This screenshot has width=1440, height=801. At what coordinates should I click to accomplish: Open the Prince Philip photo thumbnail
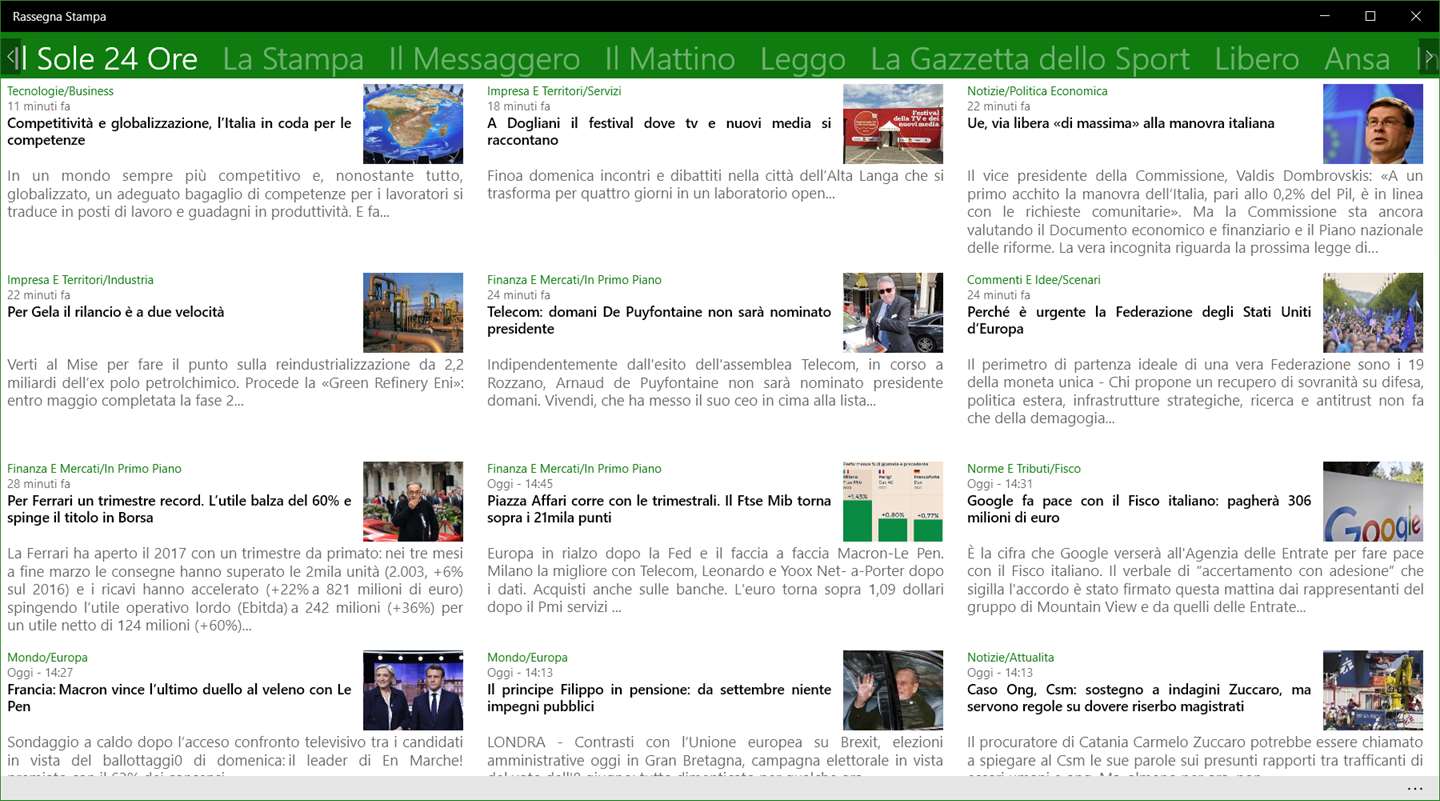click(x=893, y=691)
